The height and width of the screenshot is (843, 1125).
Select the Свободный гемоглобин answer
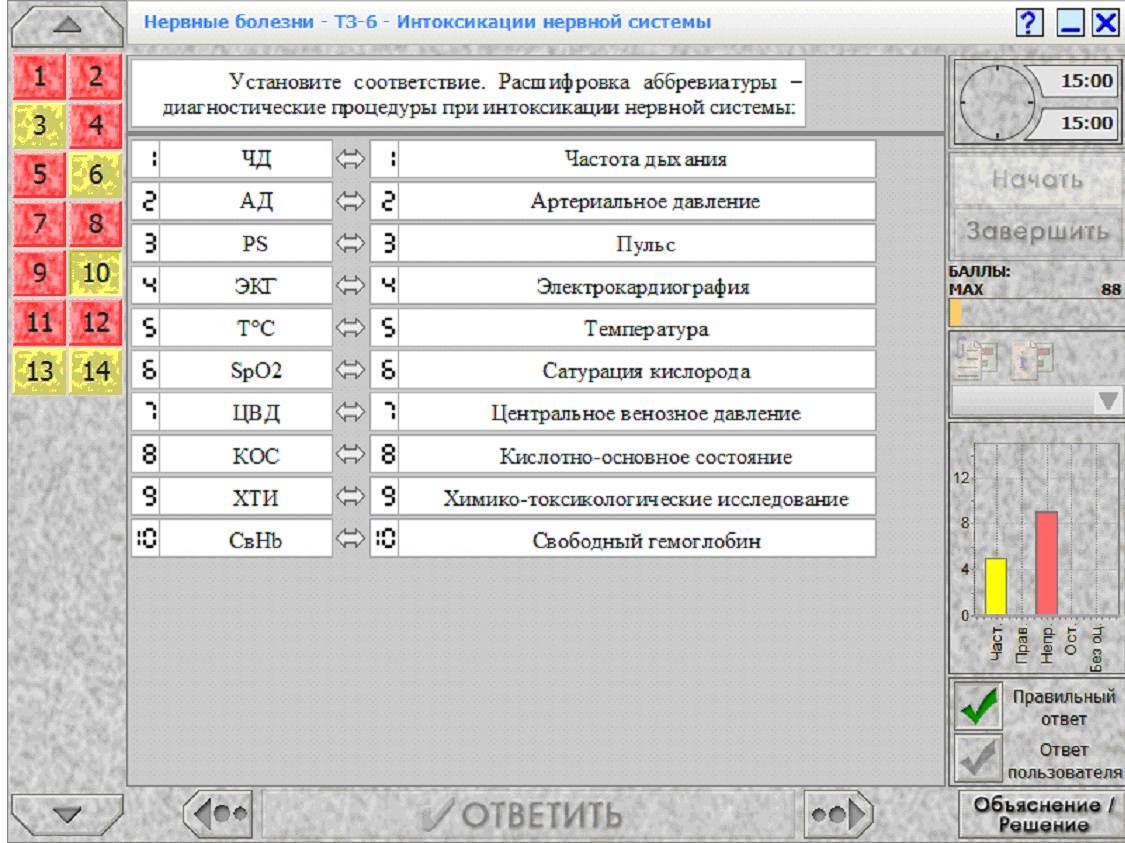pos(637,540)
